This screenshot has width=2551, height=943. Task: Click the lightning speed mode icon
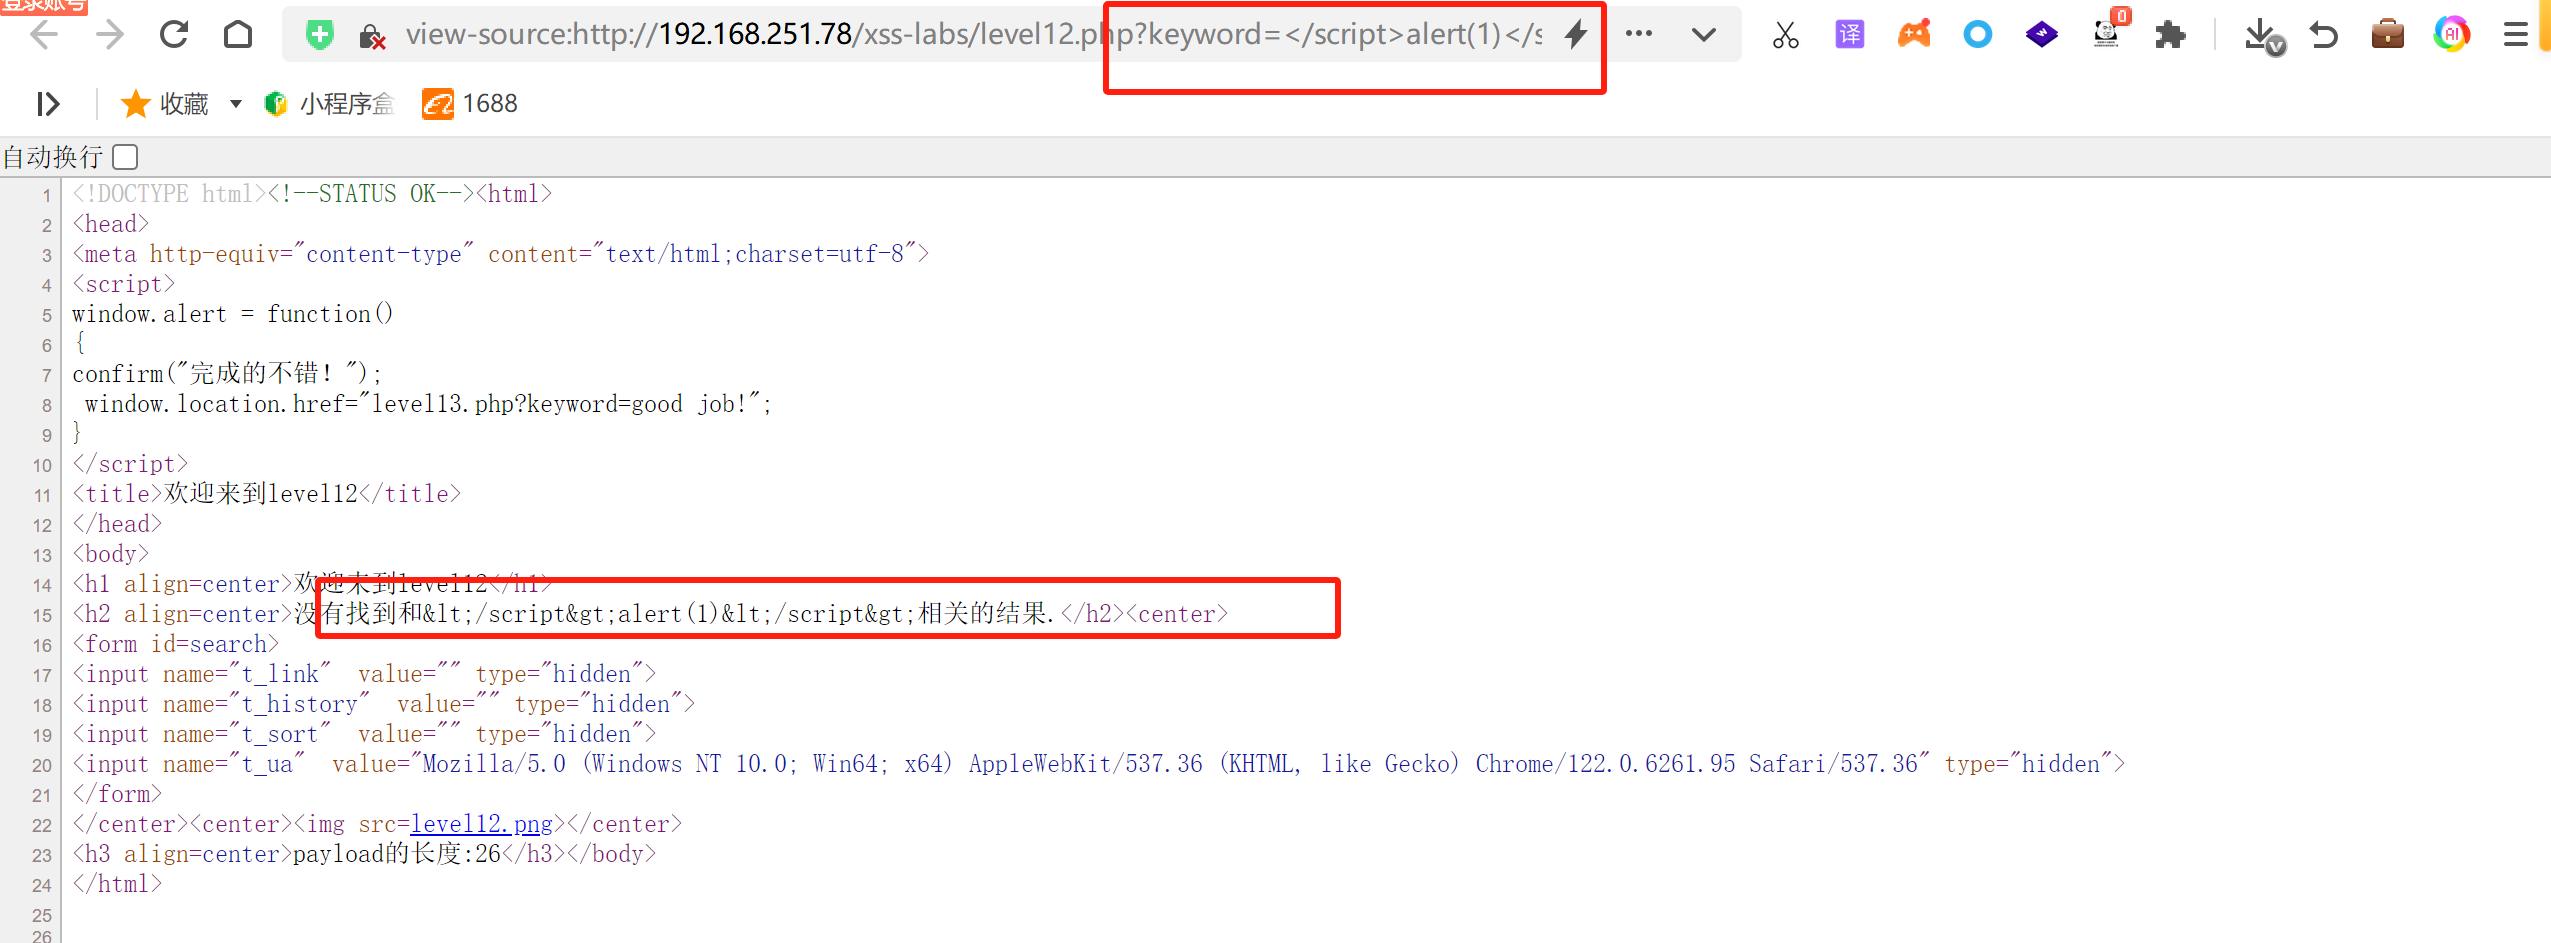[x=1576, y=35]
